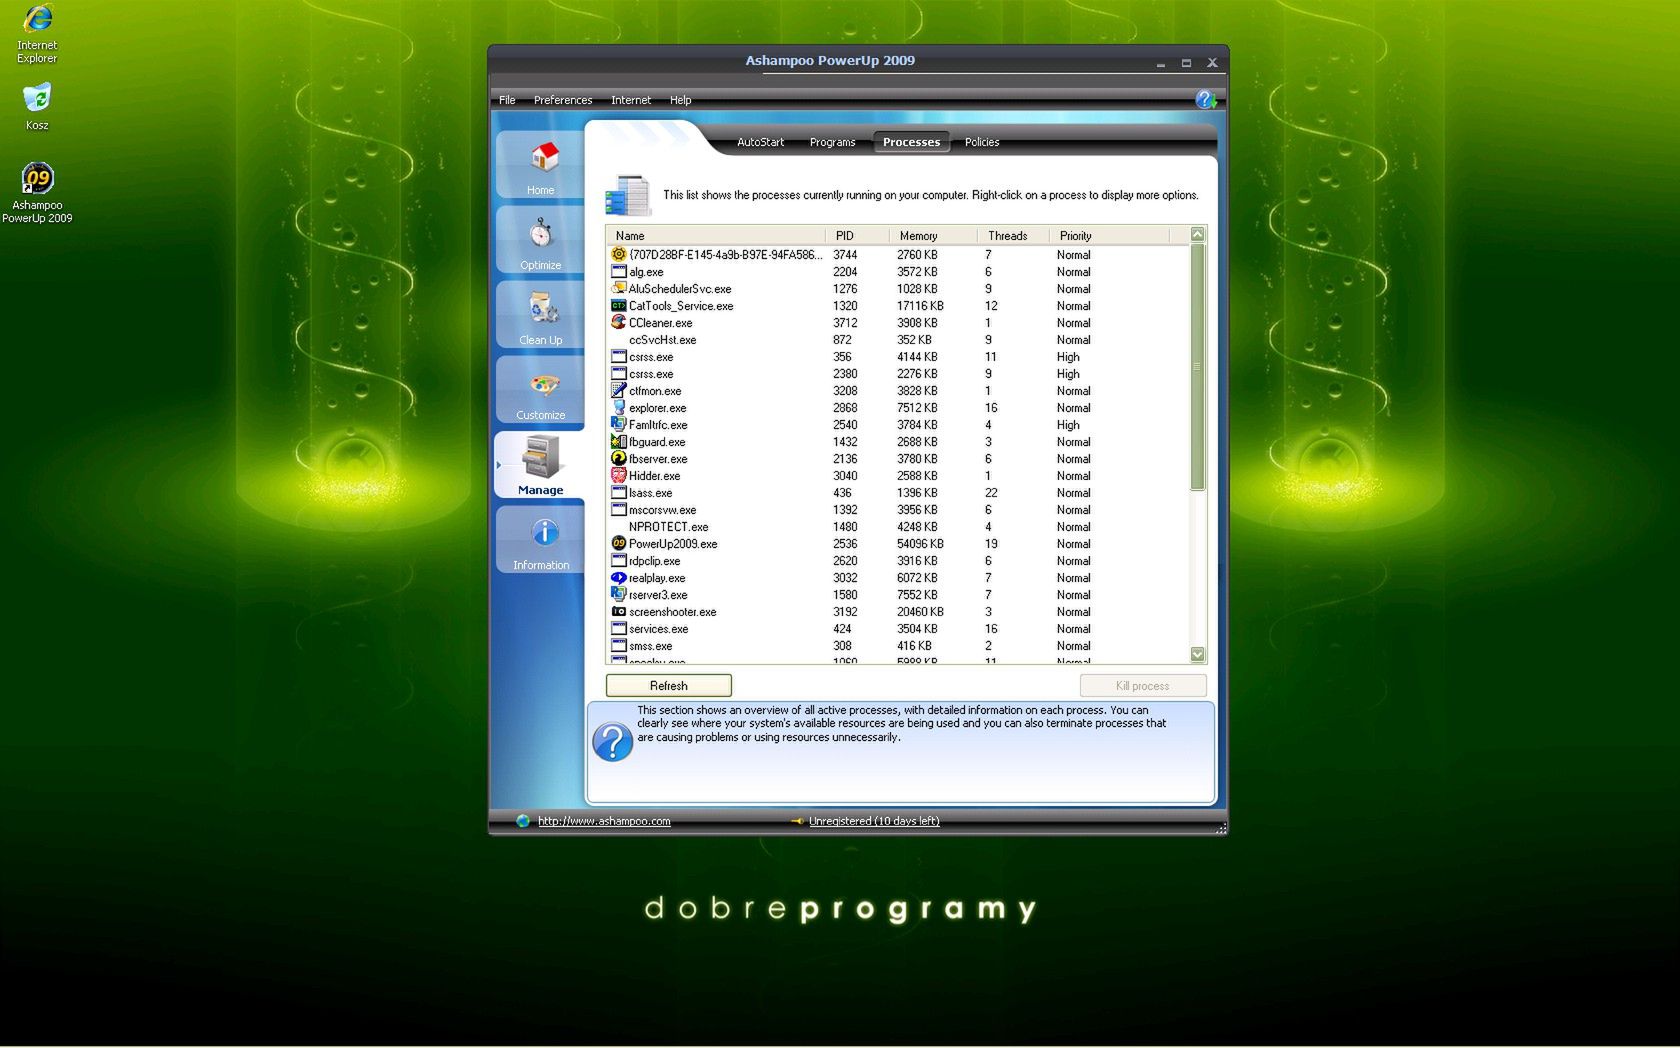This screenshot has width=1680, height=1048.
Task: Click the key icon beside Unregistered
Action: click(x=797, y=821)
